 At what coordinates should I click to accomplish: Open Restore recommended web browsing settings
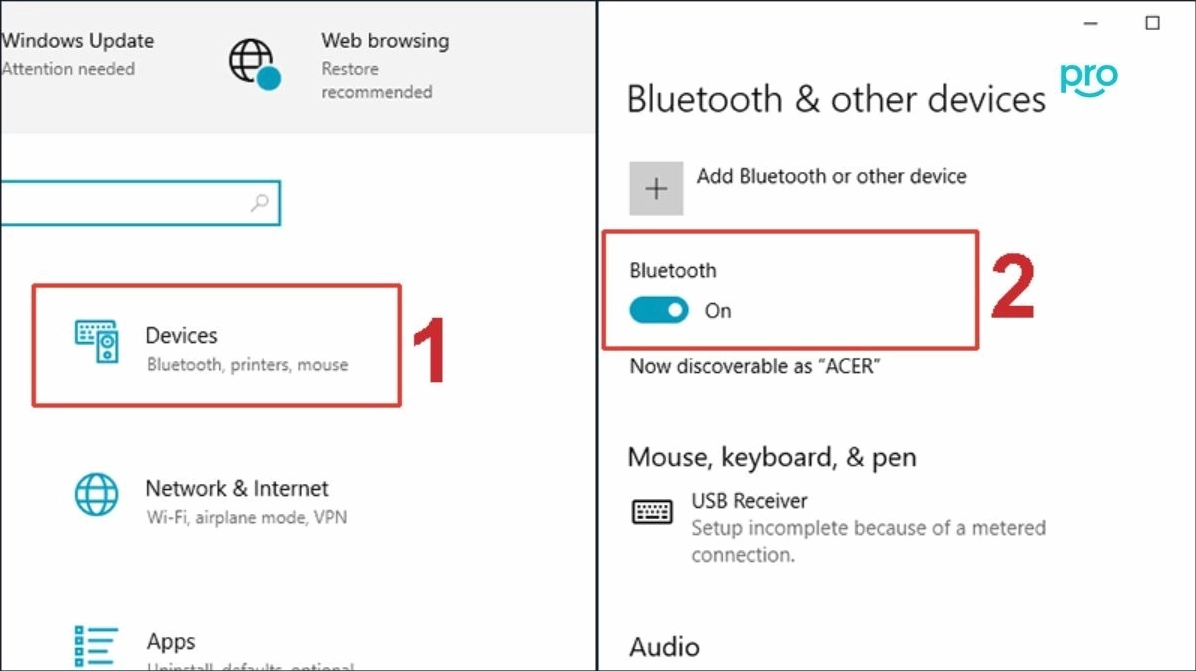(x=377, y=80)
